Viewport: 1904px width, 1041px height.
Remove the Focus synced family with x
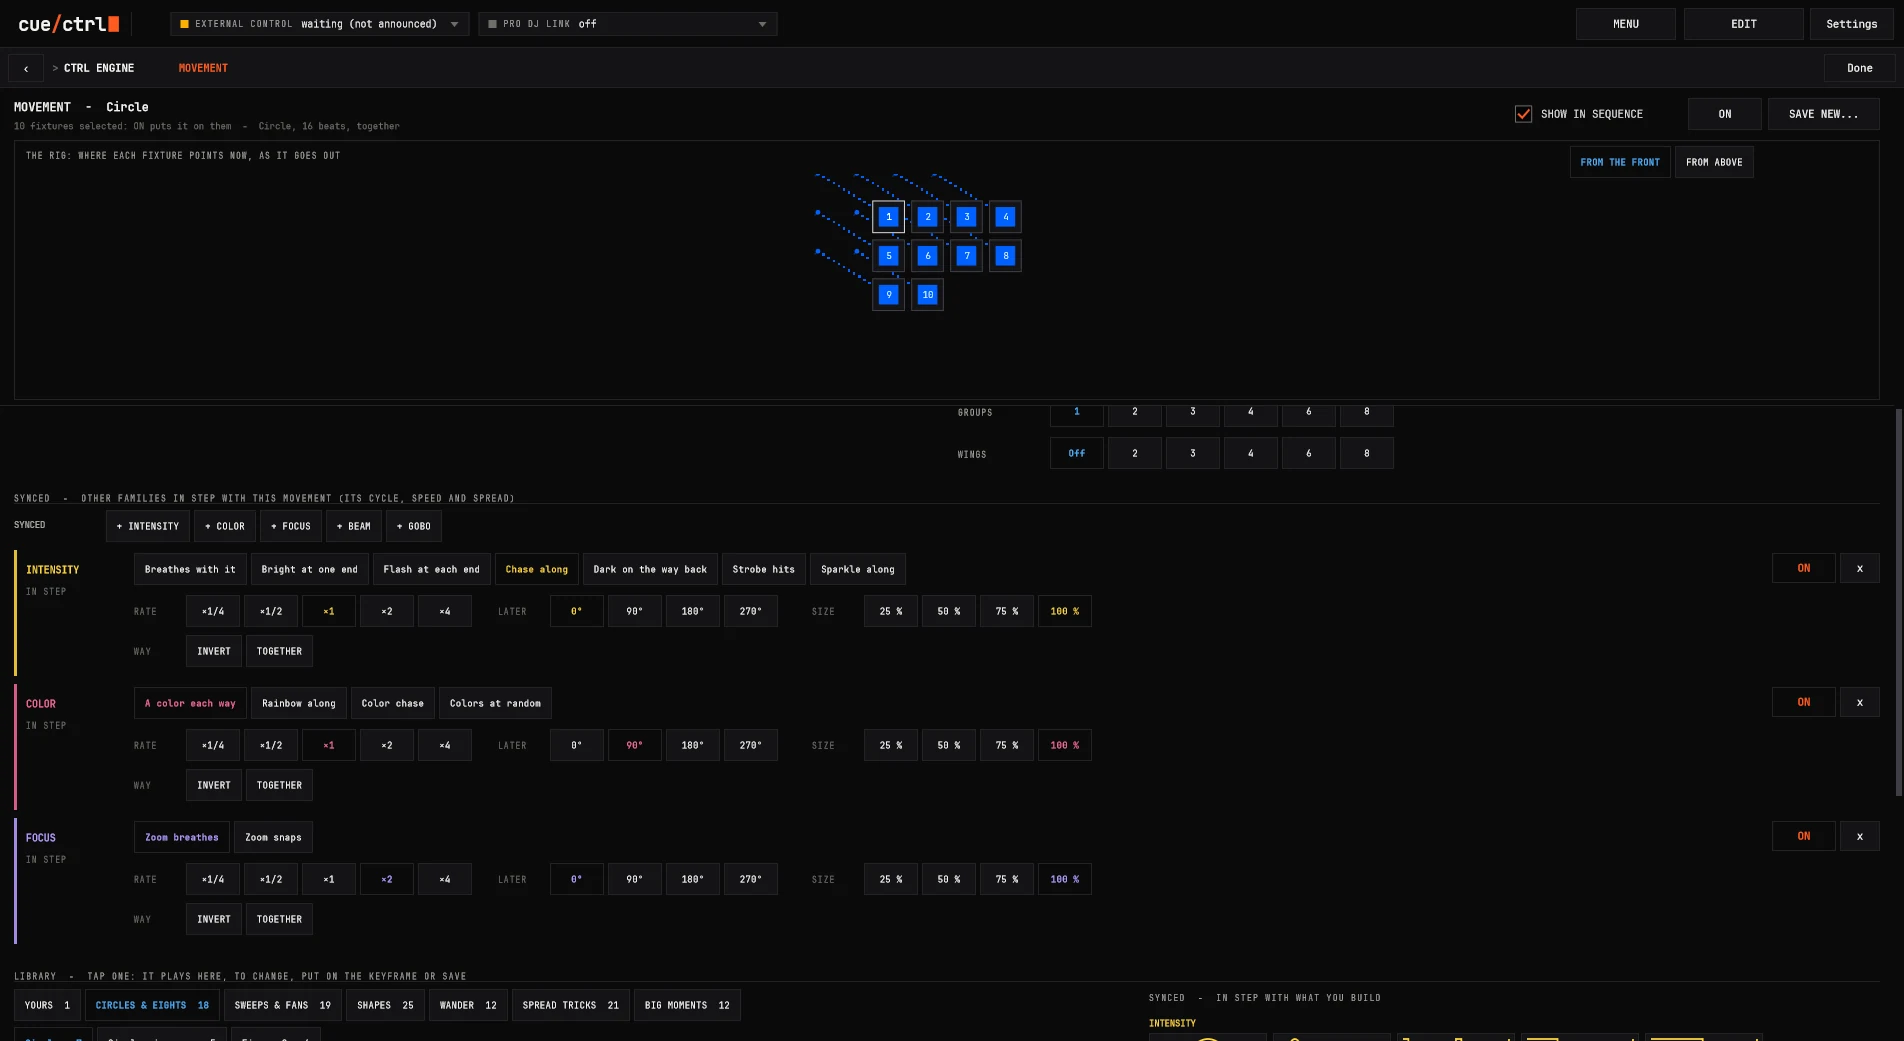[x=1859, y=836]
